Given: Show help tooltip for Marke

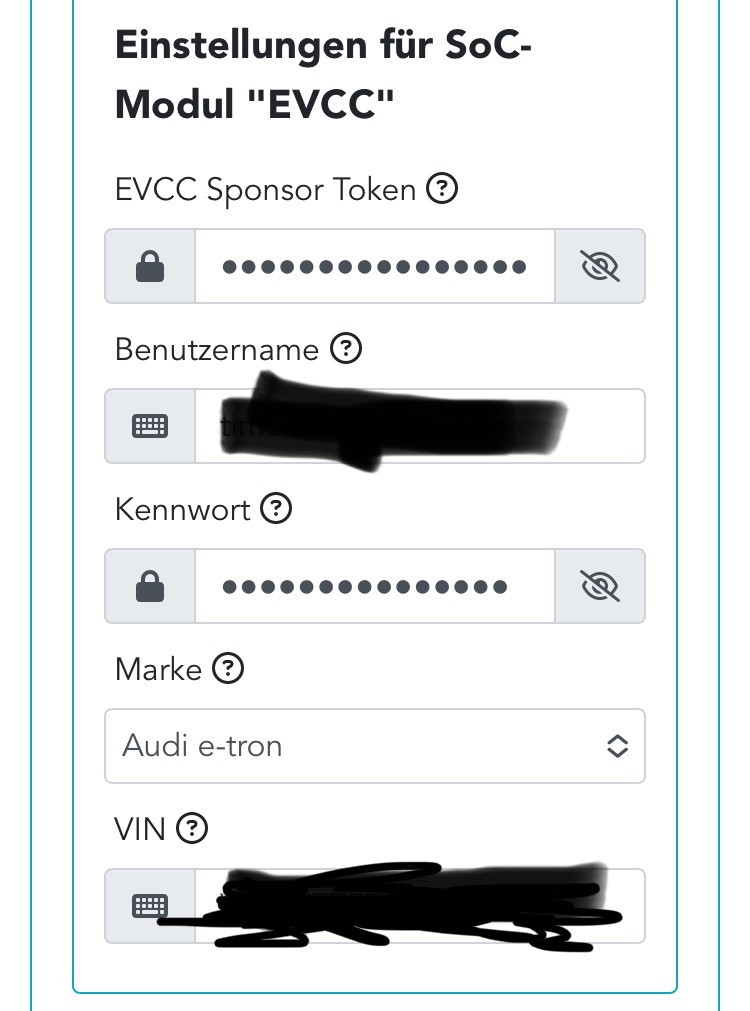Looking at the screenshot, I should pyautogui.click(x=229, y=668).
